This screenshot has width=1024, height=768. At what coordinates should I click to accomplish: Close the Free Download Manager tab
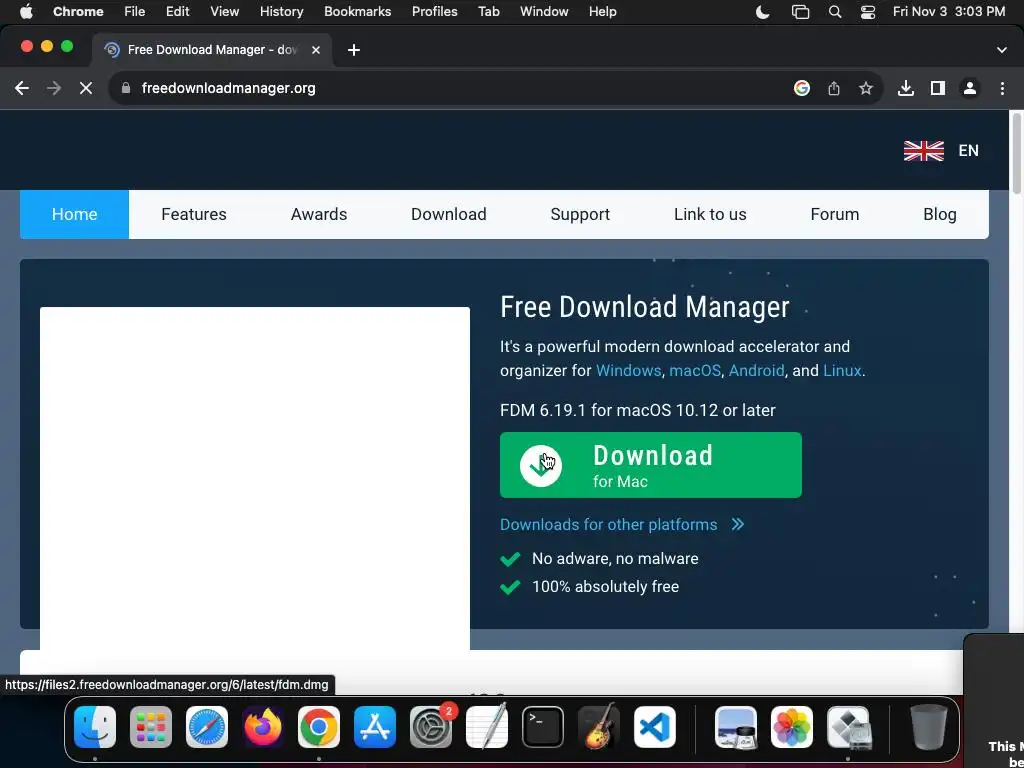point(315,50)
